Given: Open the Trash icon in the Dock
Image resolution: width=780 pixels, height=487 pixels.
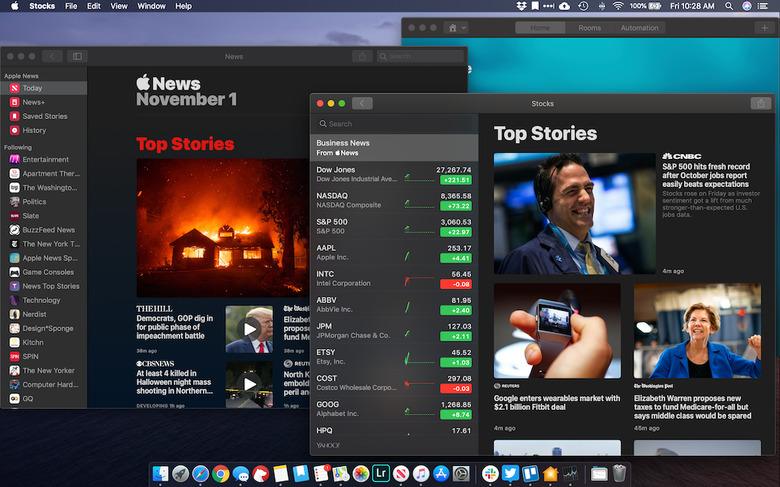Looking at the screenshot, I should click(619, 473).
